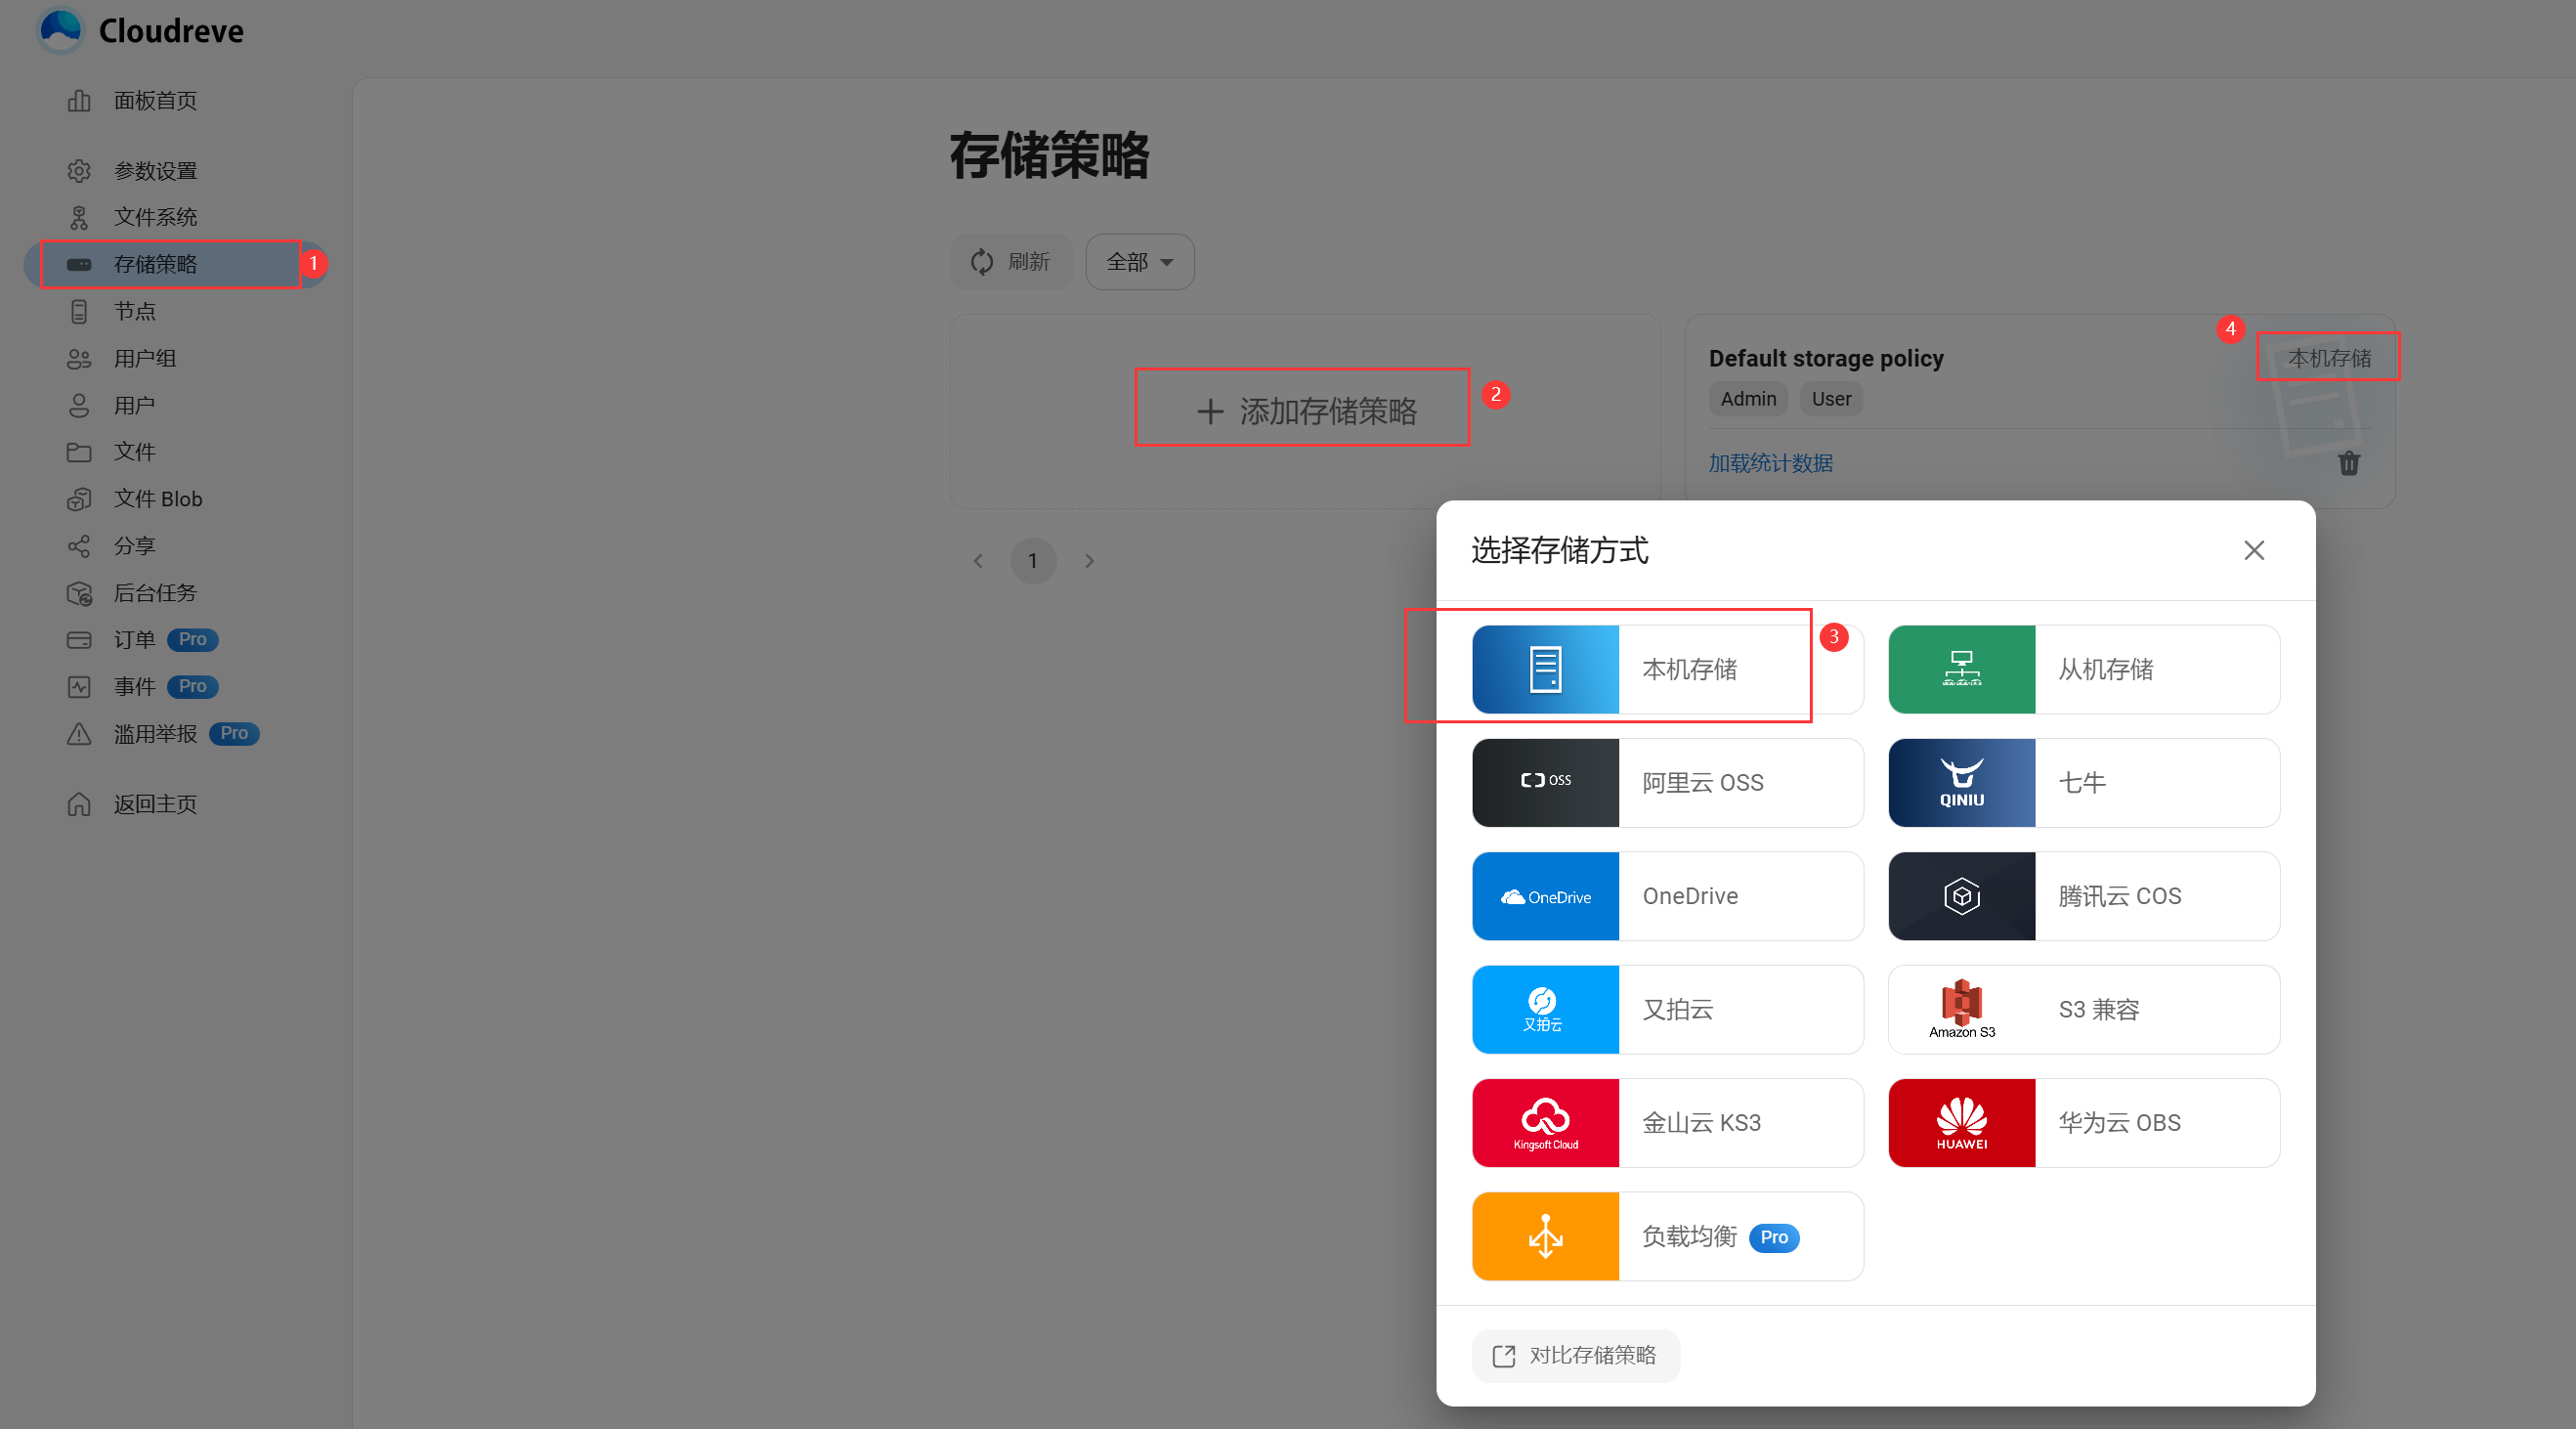Click the 选择存储方式 dialog title

[1559, 550]
